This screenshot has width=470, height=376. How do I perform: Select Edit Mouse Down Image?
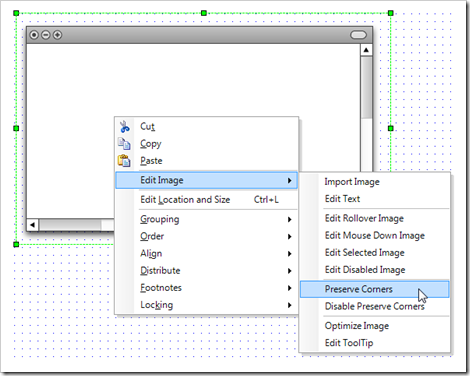pyautogui.click(x=375, y=236)
